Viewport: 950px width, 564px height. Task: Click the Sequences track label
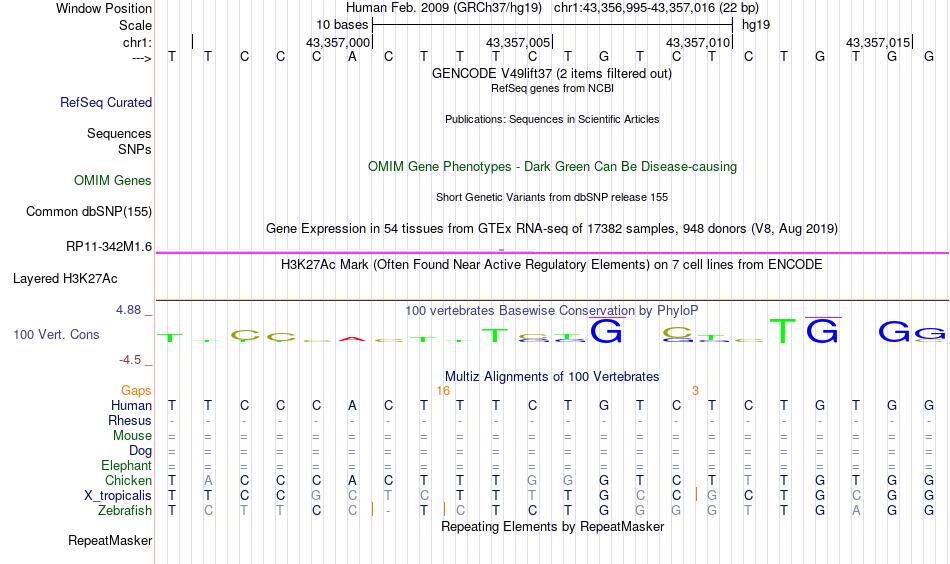(x=119, y=133)
